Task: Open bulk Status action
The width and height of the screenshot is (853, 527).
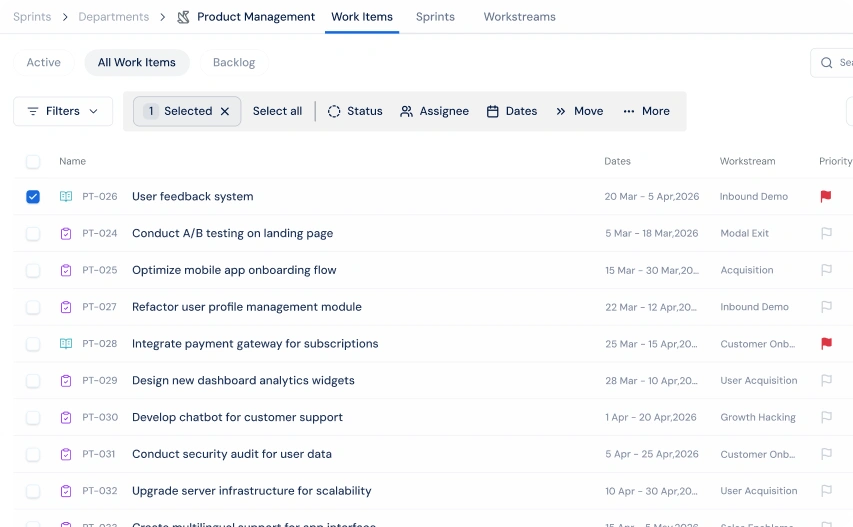Action: [x=355, y=111]
